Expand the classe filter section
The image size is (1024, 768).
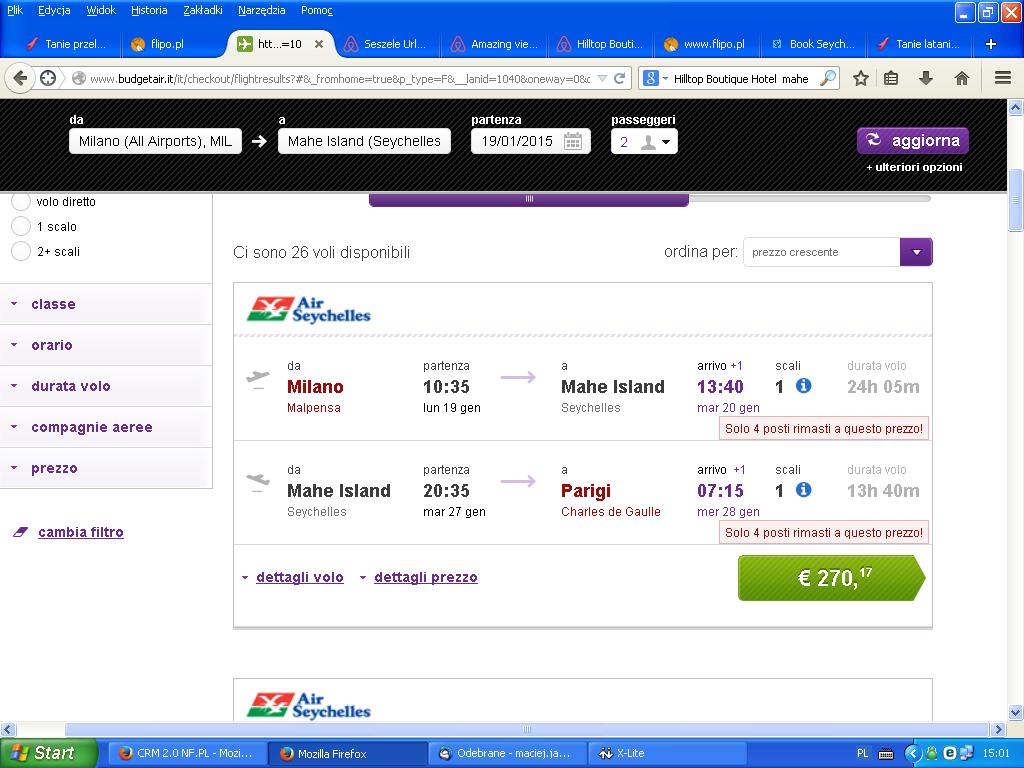[x=106, y=304]
